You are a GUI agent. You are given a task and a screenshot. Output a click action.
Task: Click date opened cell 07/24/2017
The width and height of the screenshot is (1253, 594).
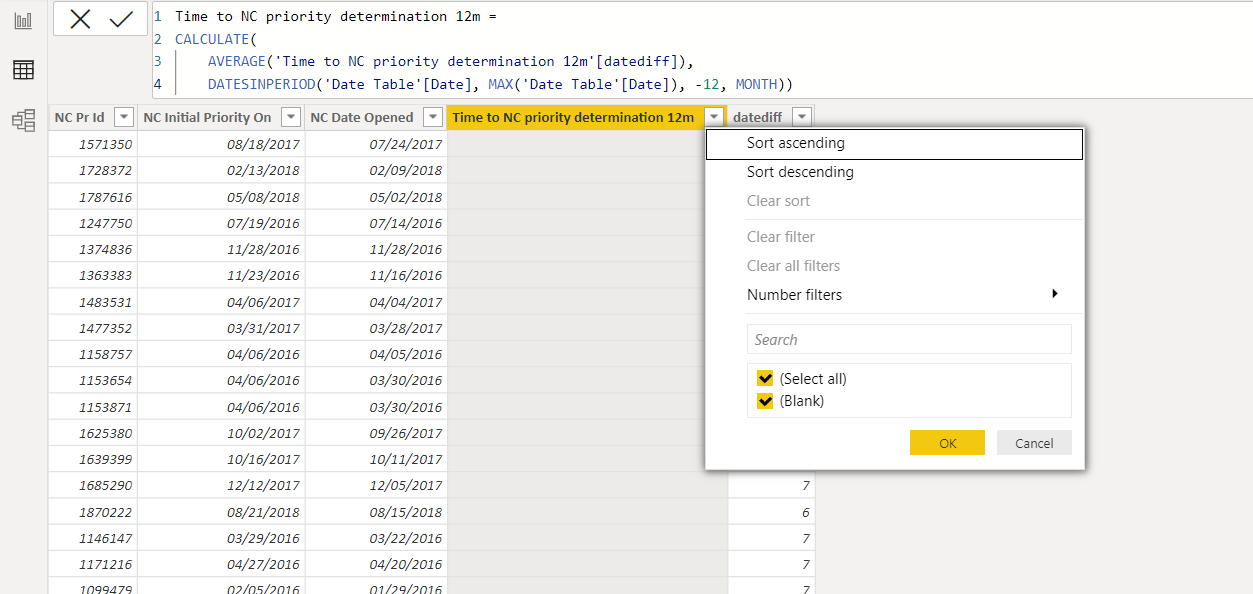[376, 144]
